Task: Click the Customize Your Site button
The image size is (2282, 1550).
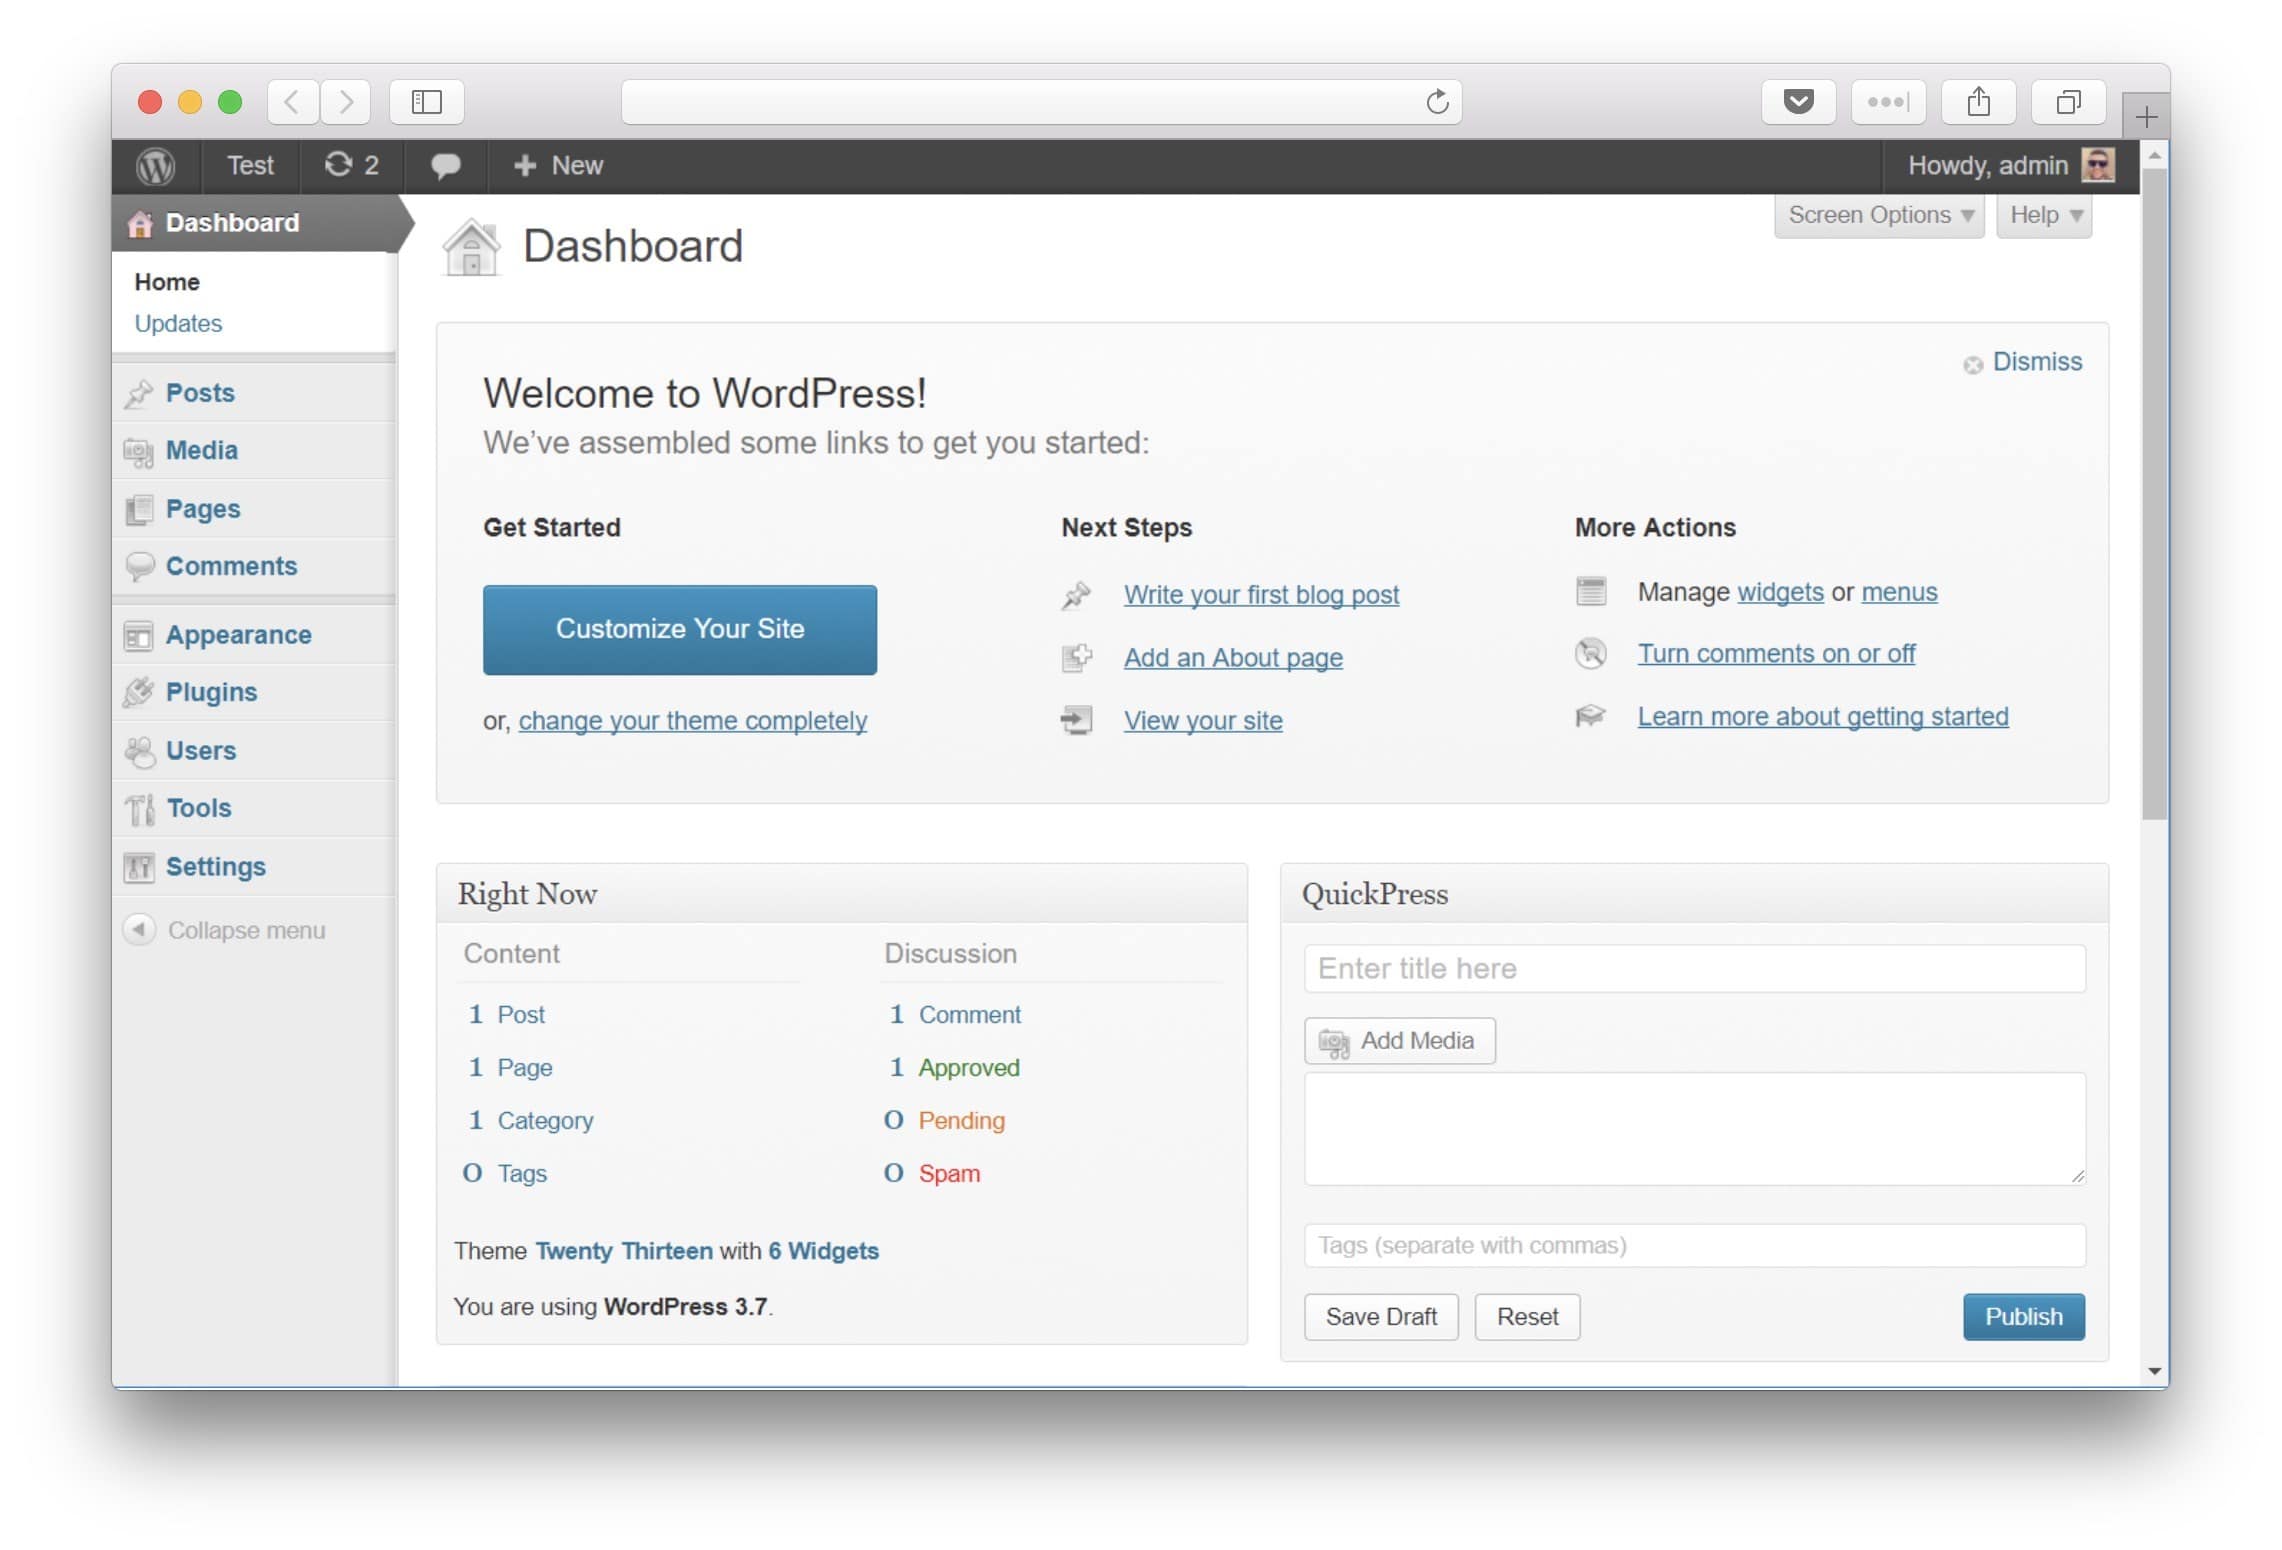Action: click(680, 629)
